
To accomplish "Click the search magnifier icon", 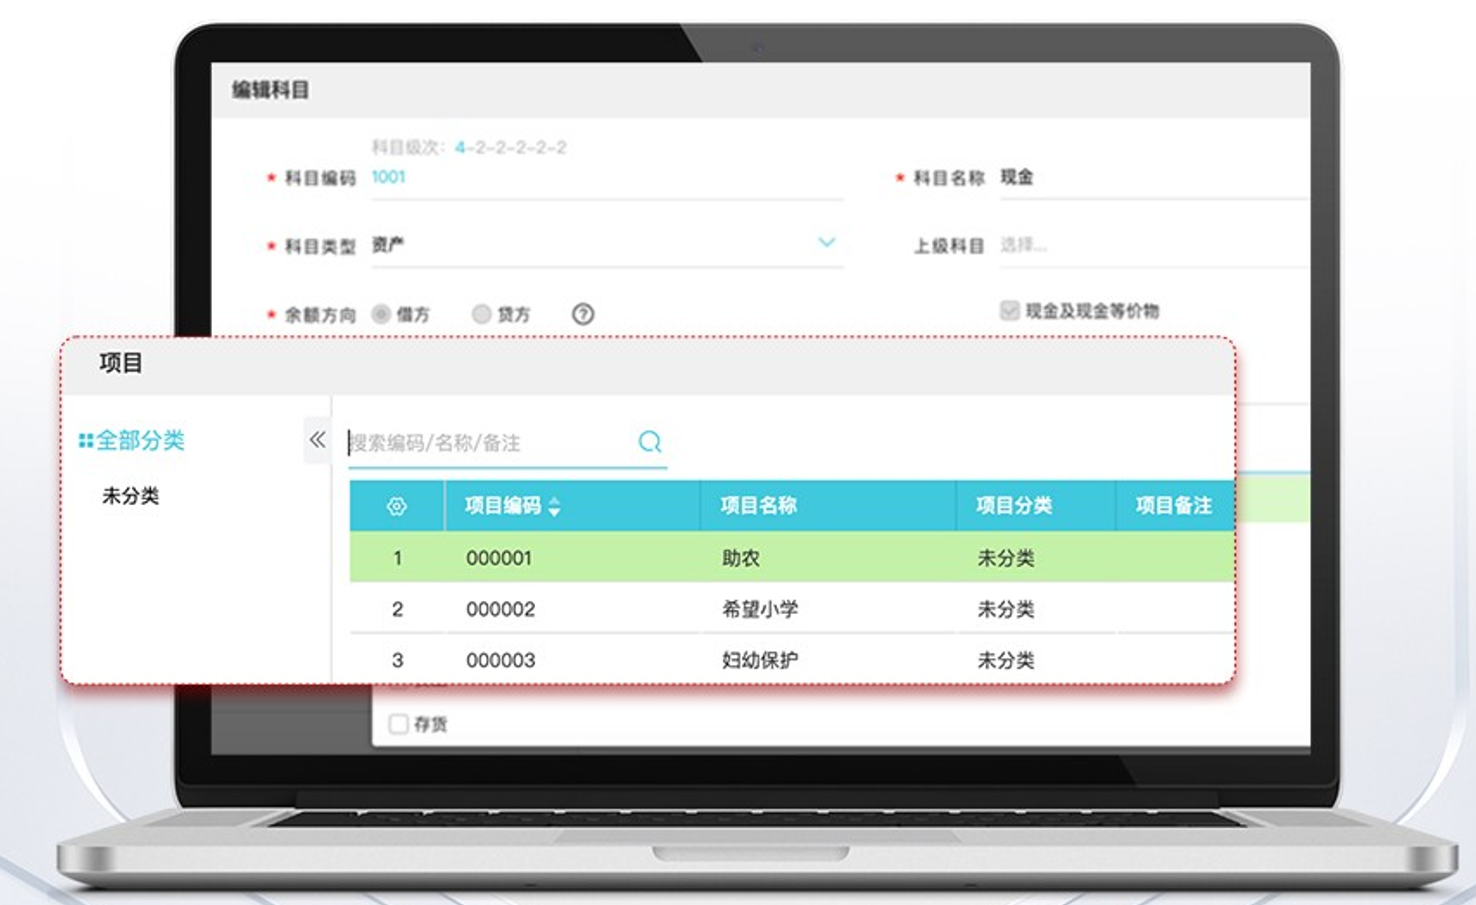I will [x=650, y=442].
